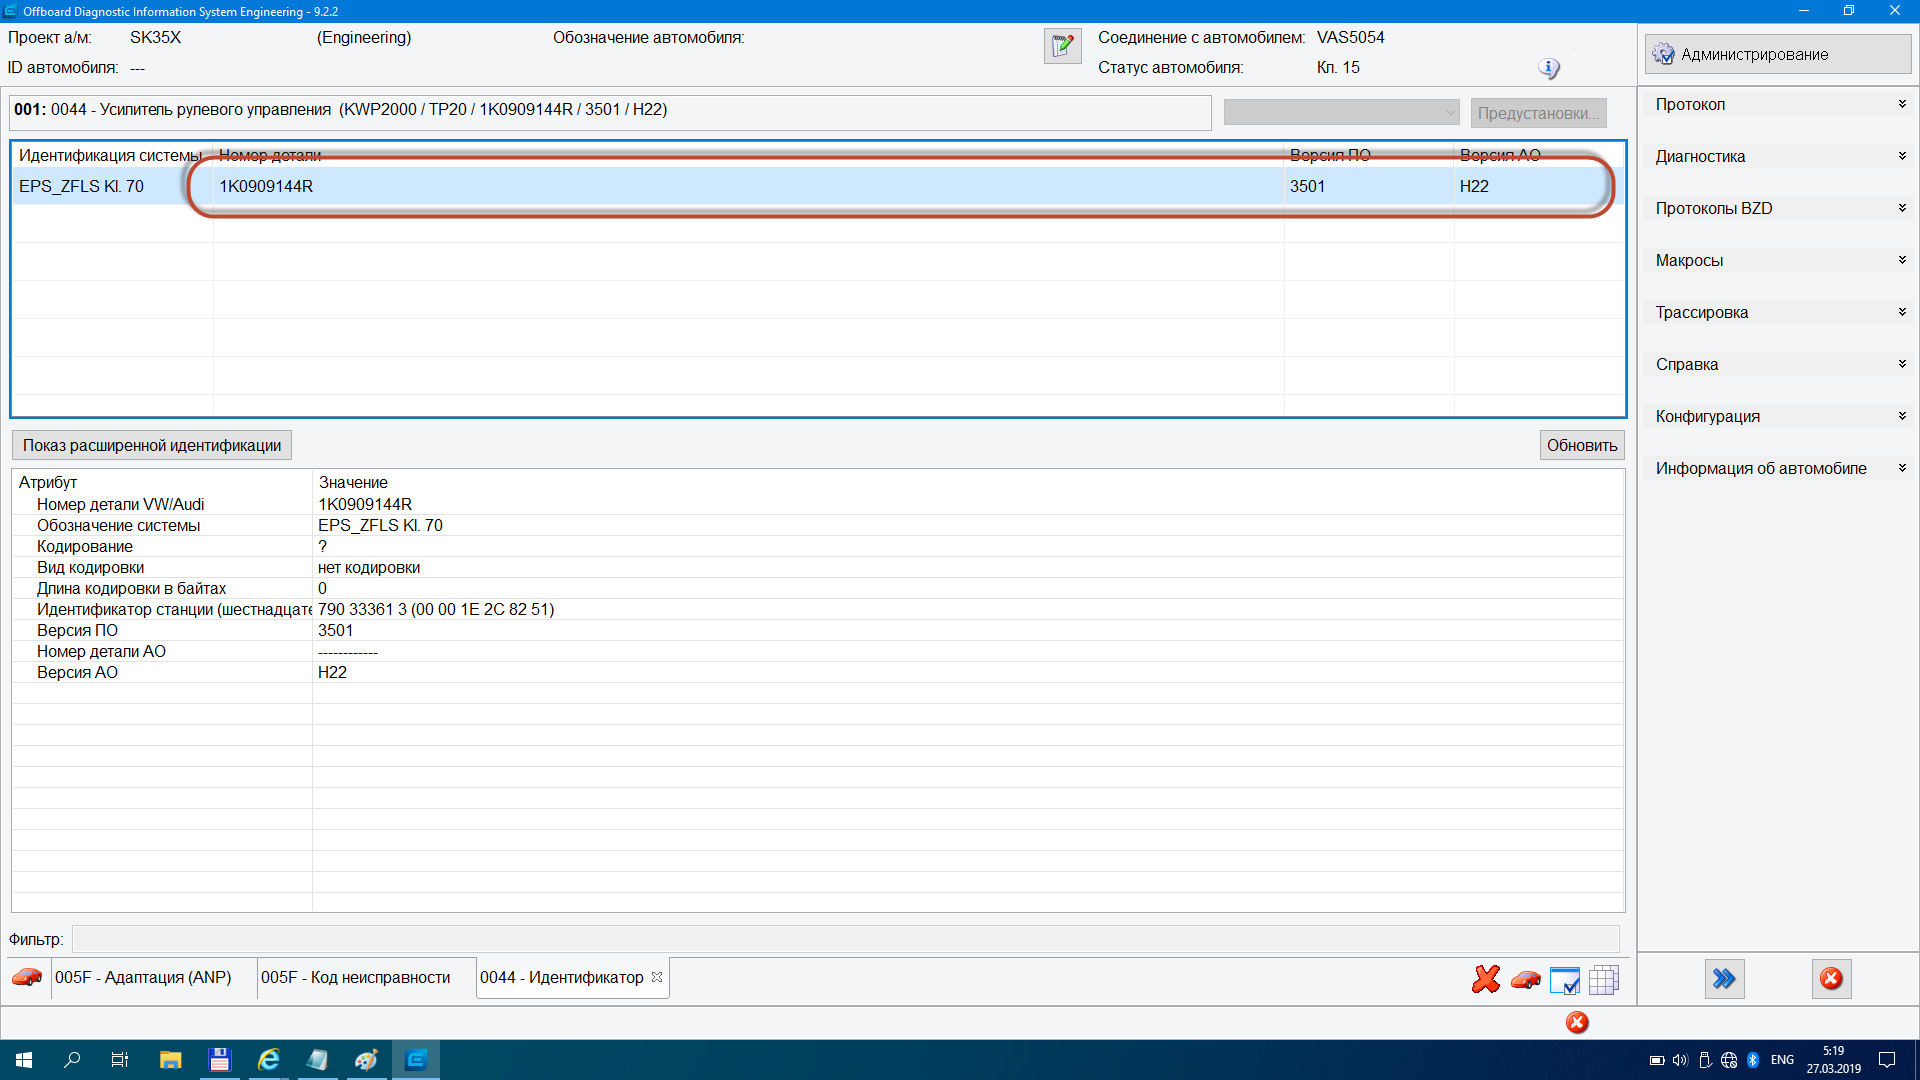The height and width of the screenshot is (1080, 1920).
Task: Click the window with checkmark icon
Action: click(1564, 980)
